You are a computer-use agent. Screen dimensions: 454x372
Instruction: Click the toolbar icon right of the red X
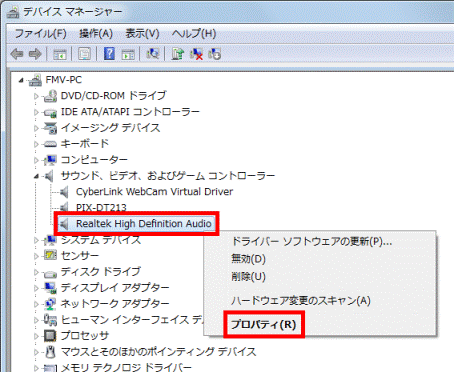click(x=215, y=54)
